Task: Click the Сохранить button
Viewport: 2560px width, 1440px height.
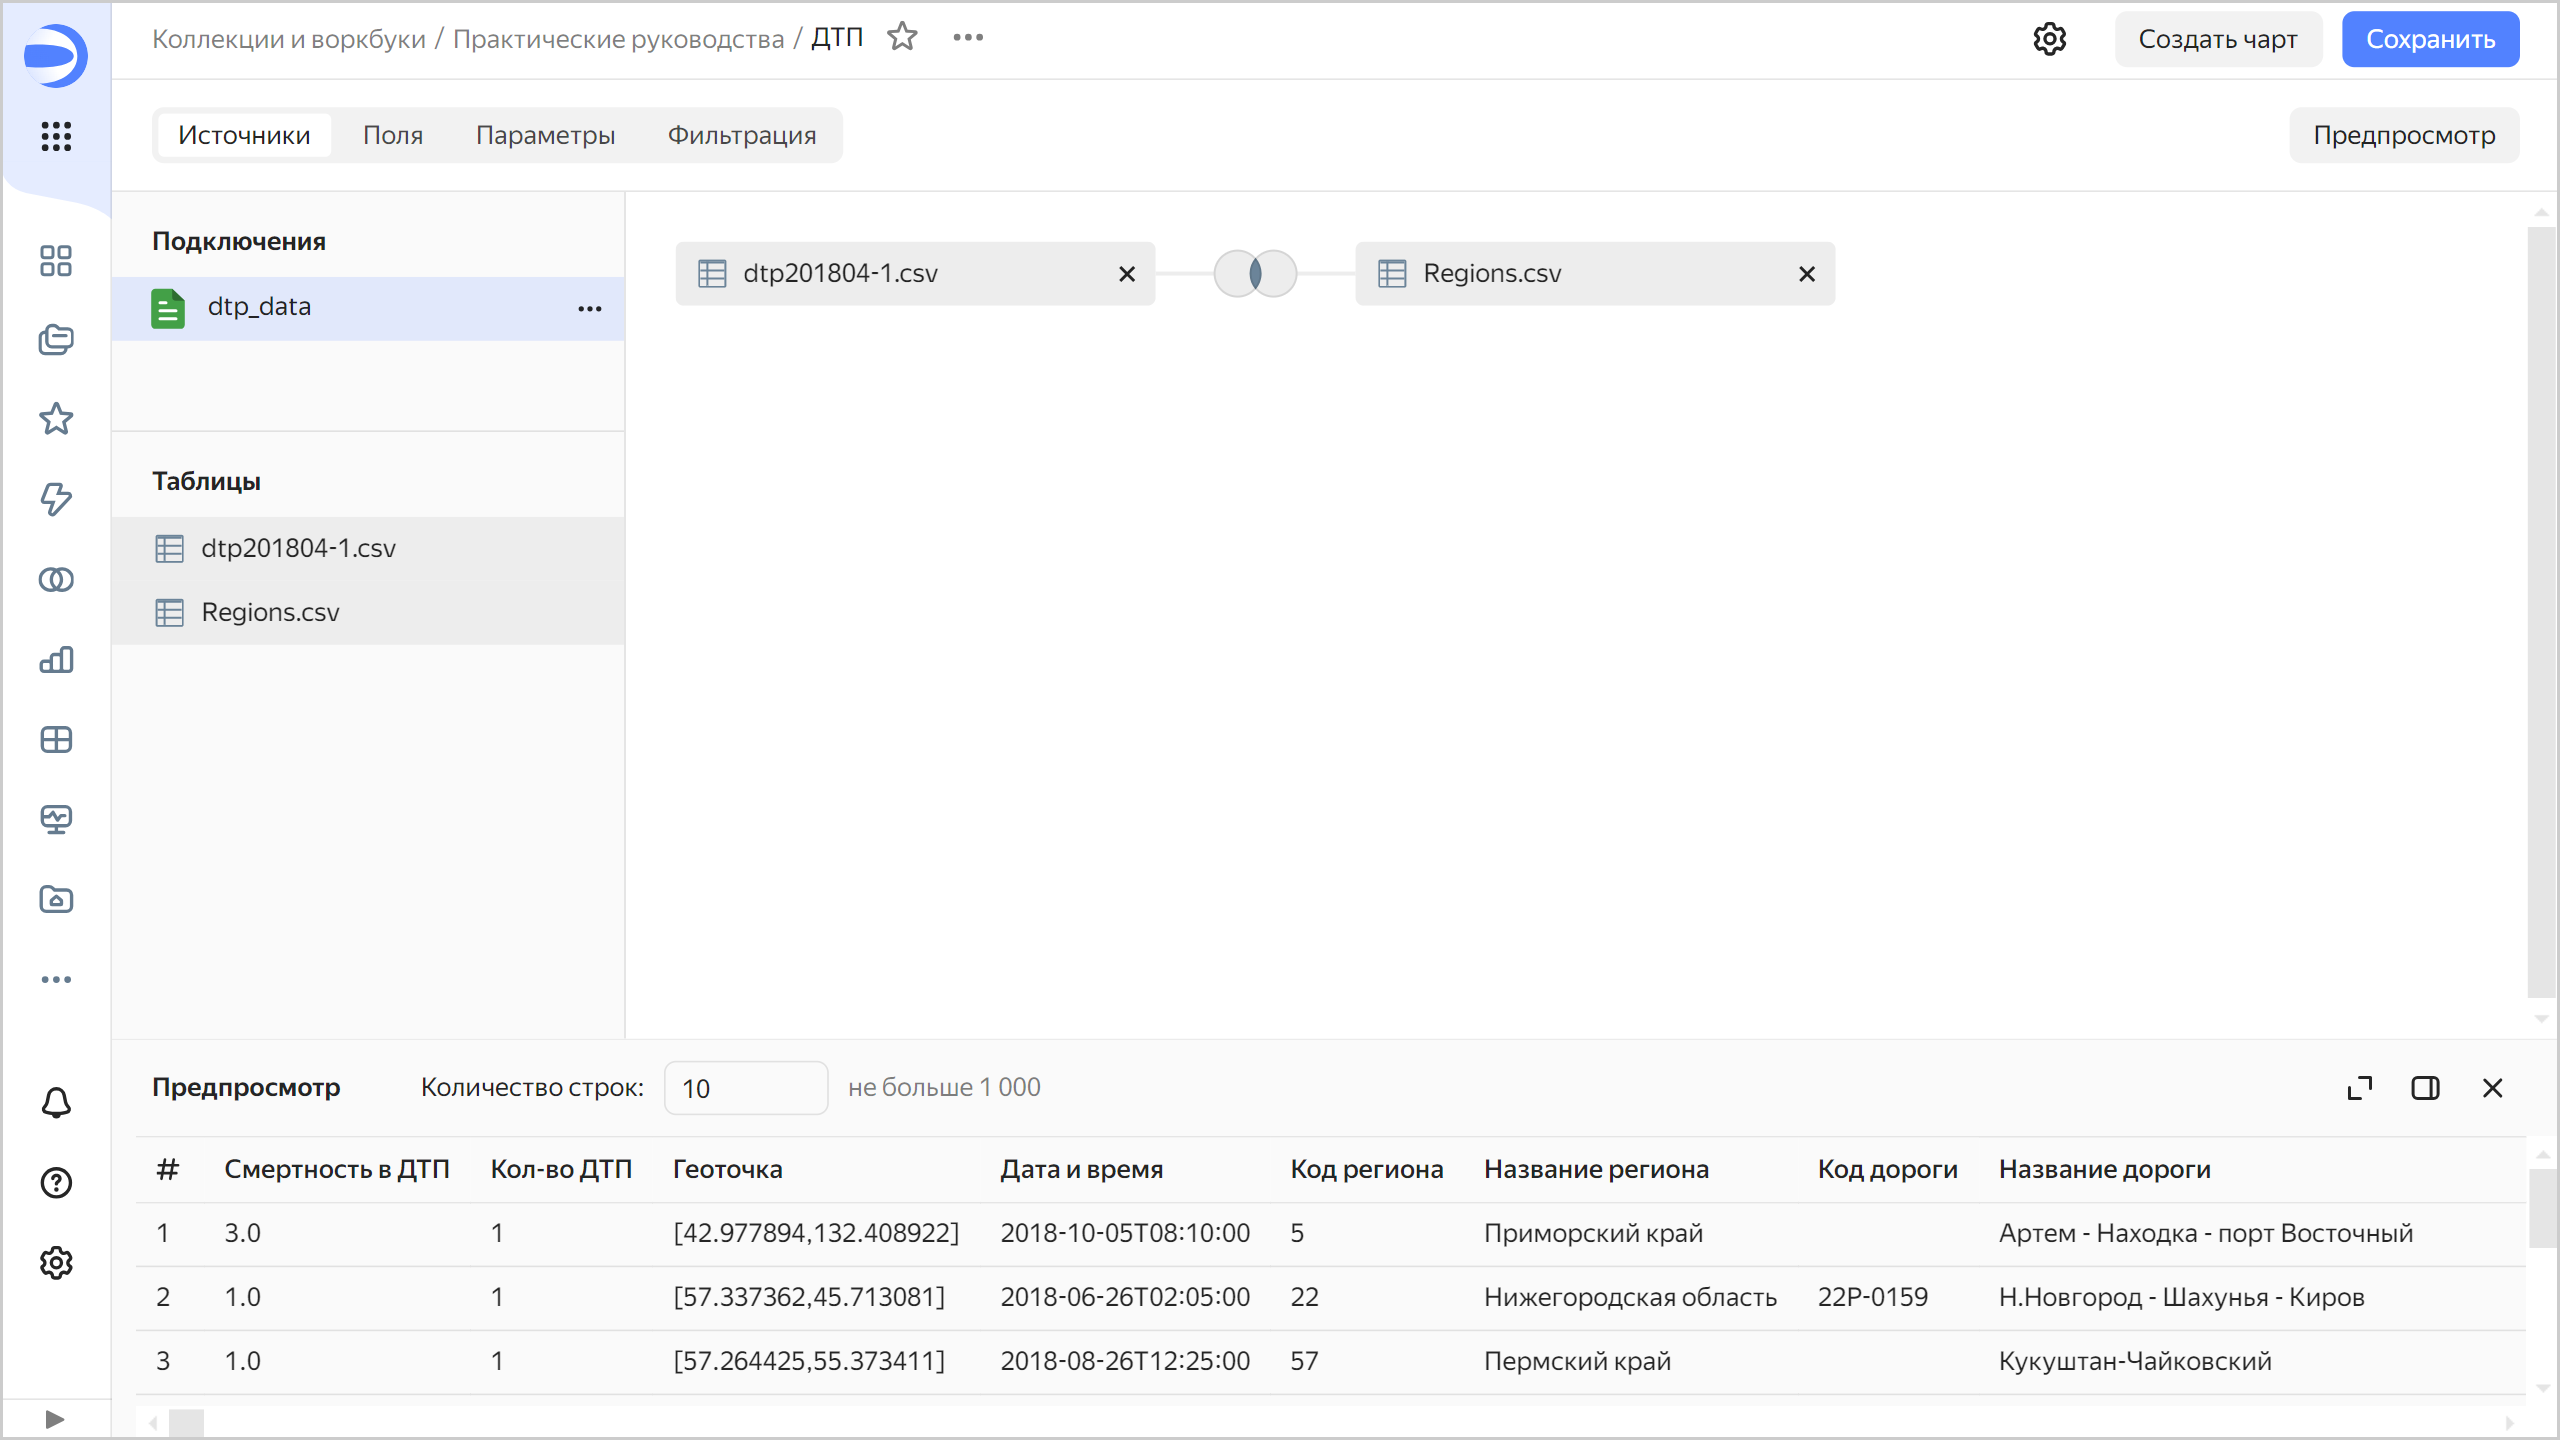Action: [x=2430, y=39]
